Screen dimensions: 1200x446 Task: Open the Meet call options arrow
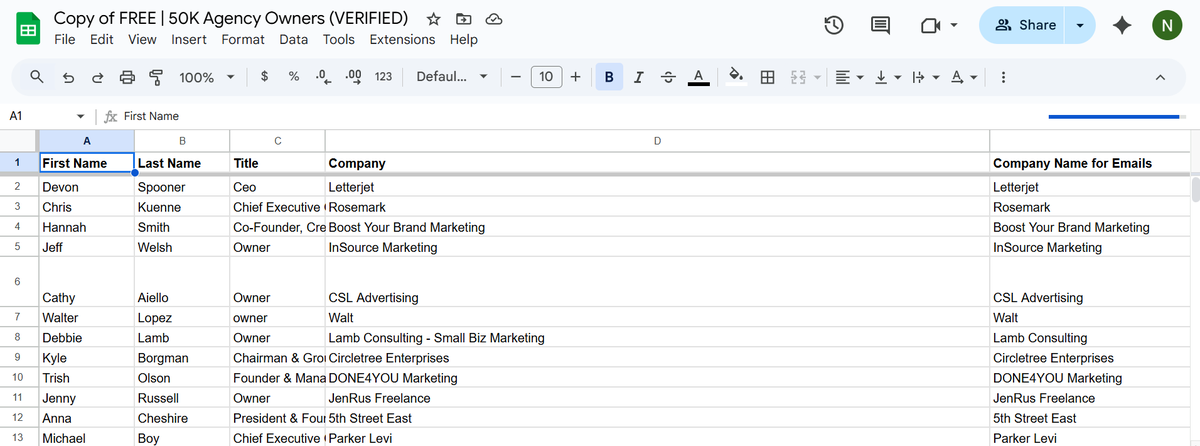click(x=954, y=26)
